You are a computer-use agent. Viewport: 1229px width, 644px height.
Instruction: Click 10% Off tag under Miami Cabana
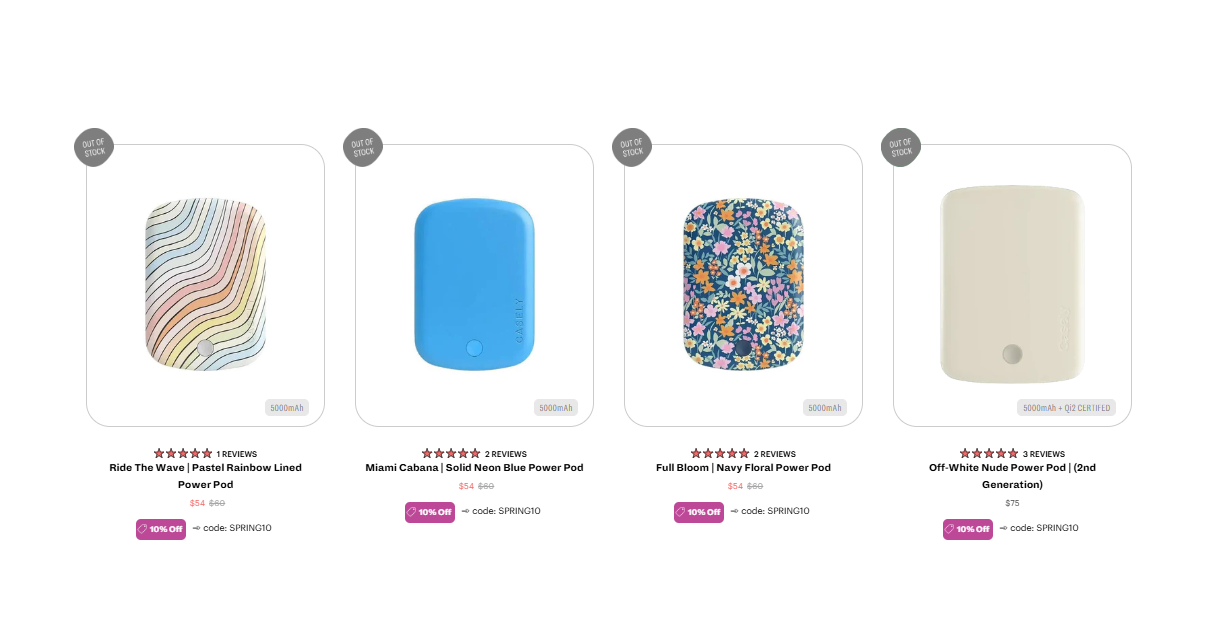(x=430, y=512)
